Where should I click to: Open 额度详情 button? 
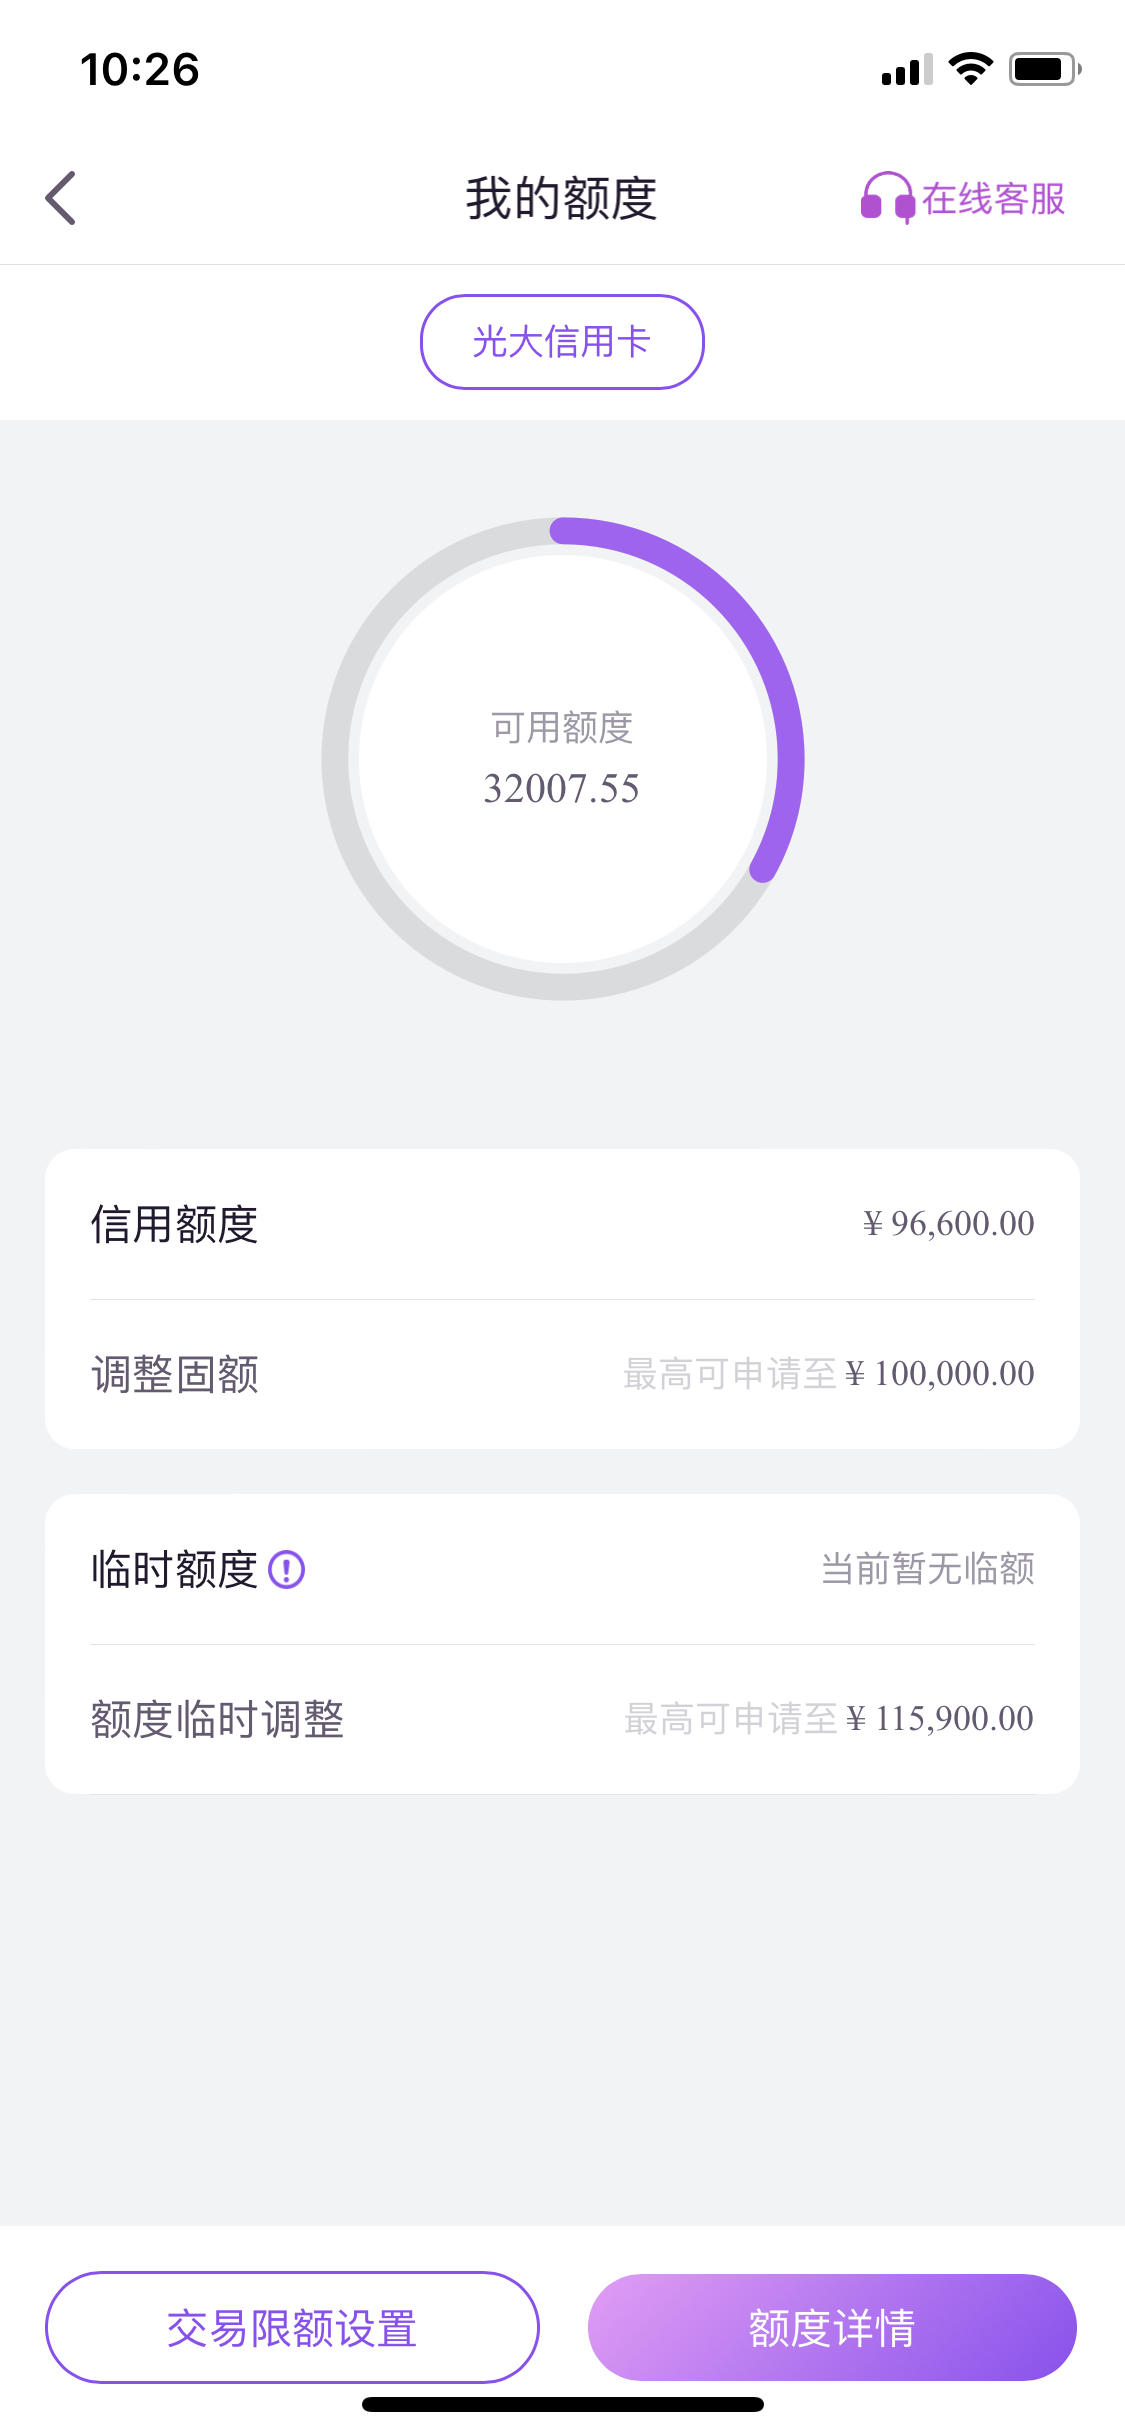point(832,2327)
